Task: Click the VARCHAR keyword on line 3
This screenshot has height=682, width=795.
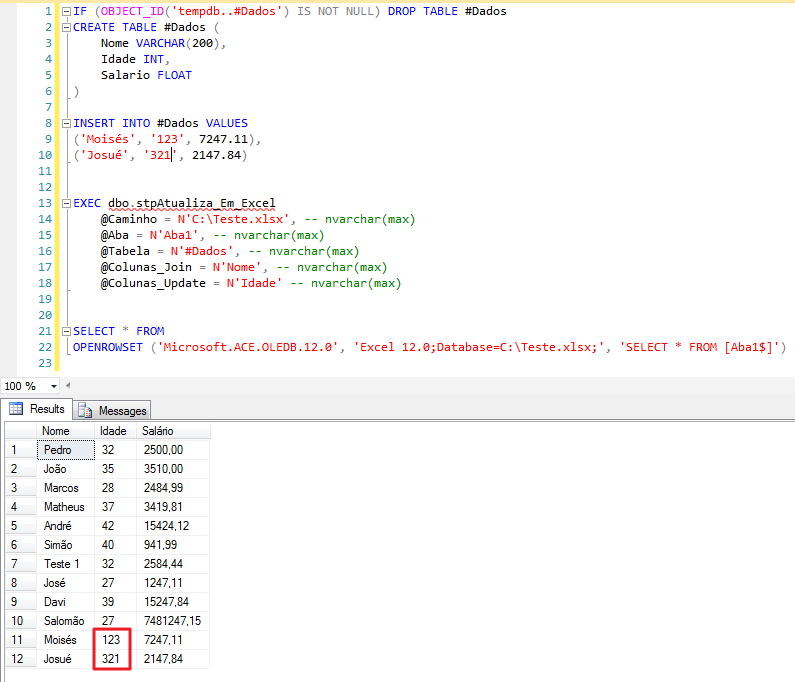Action: pos(160,43)
